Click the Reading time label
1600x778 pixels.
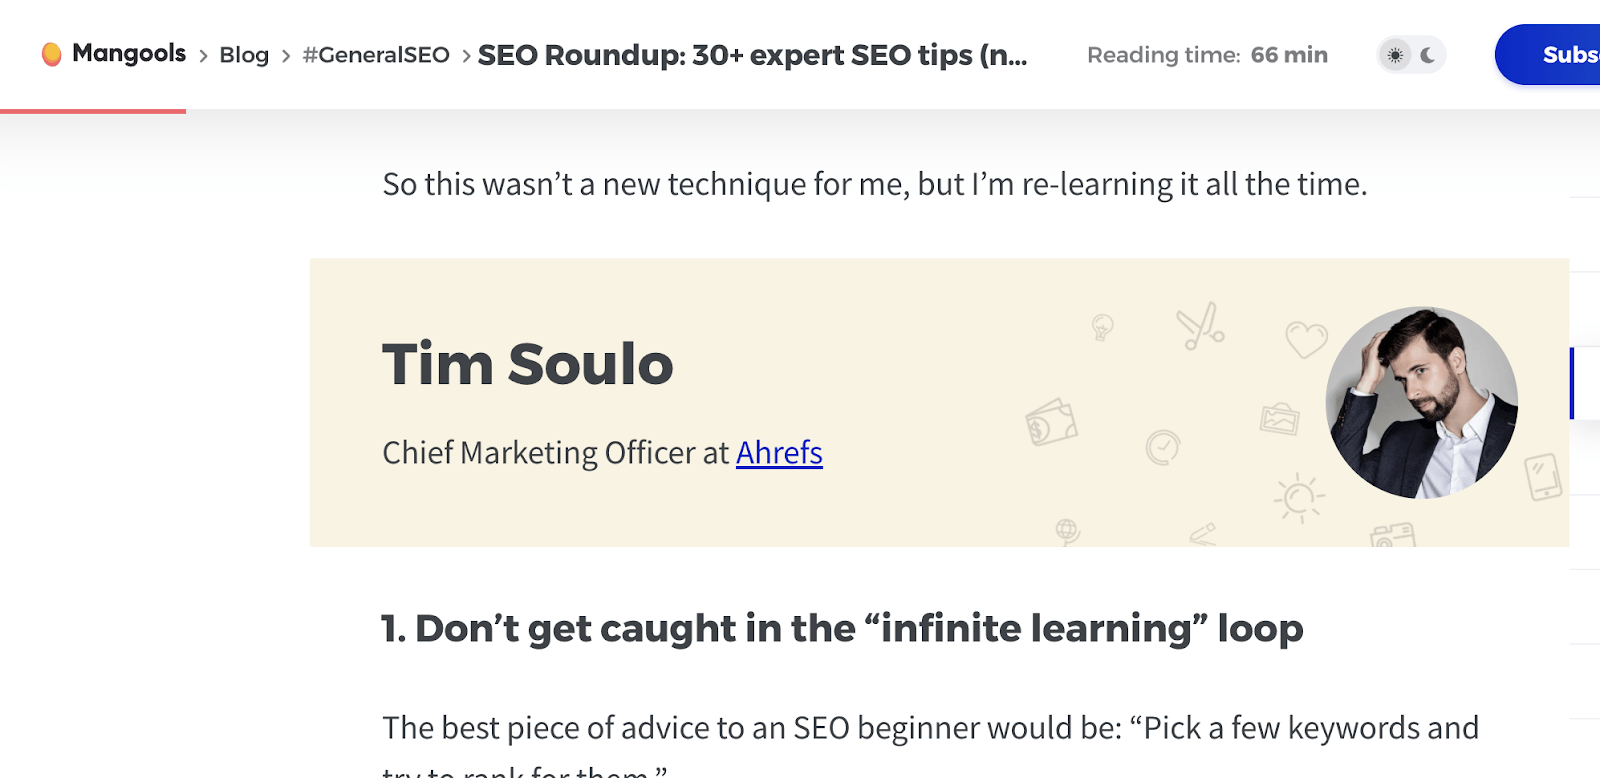[x=1164, y=55]
